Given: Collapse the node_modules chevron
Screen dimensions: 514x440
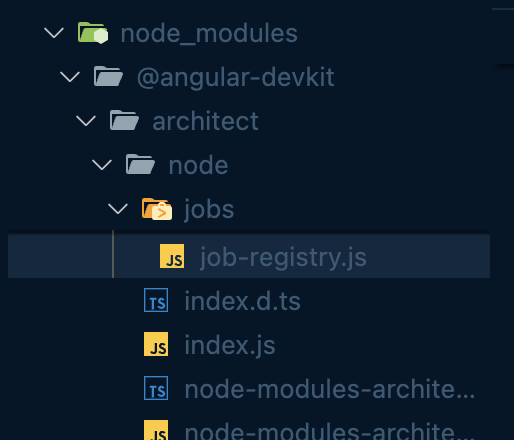Looking at the screenshot, I should click(54, 33).
